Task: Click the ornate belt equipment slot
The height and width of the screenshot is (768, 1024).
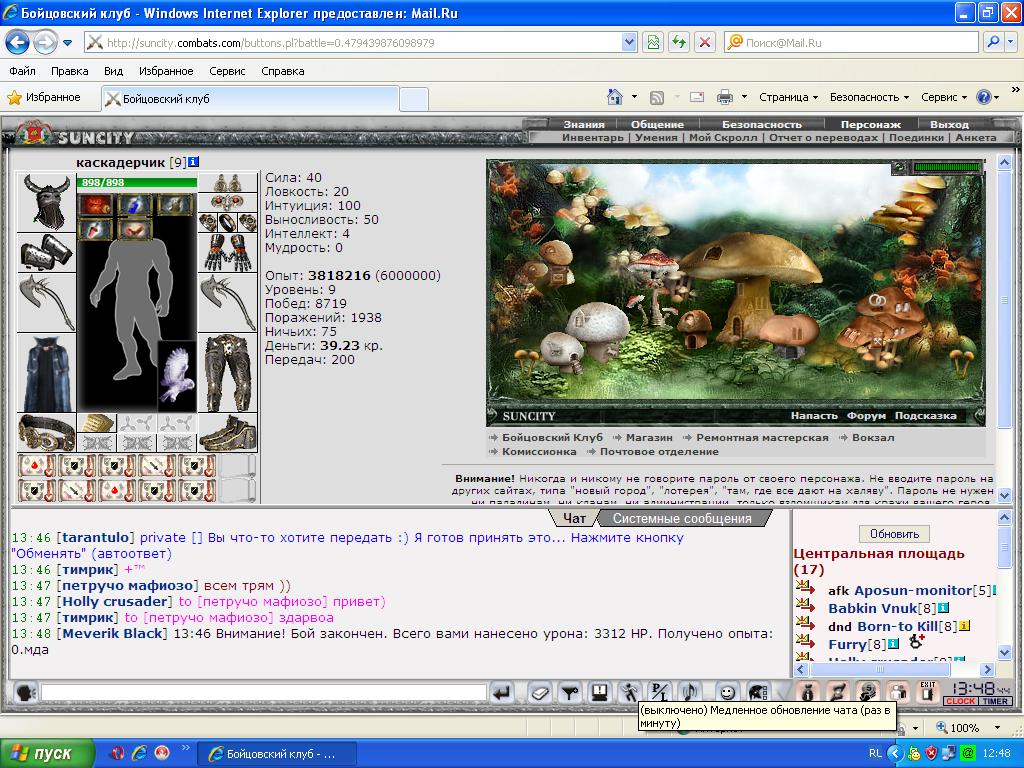Action: tap(46, 432)
